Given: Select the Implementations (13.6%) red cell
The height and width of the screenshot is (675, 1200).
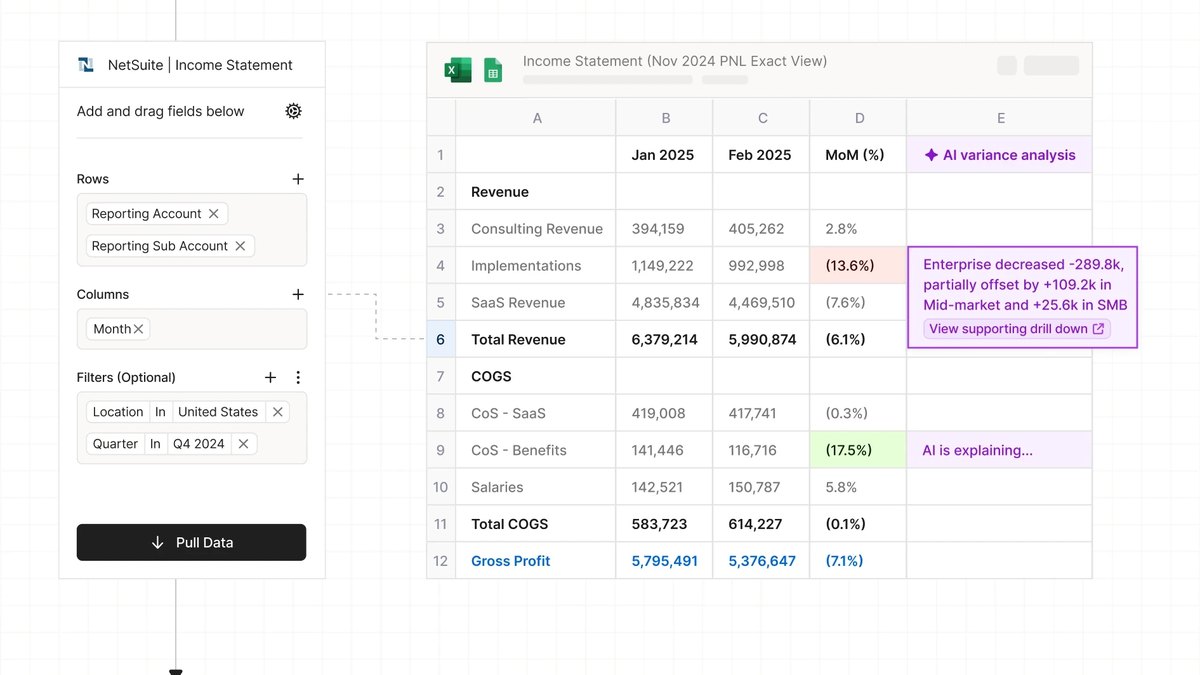Looking at the screenshot, I should click(859, 266).
